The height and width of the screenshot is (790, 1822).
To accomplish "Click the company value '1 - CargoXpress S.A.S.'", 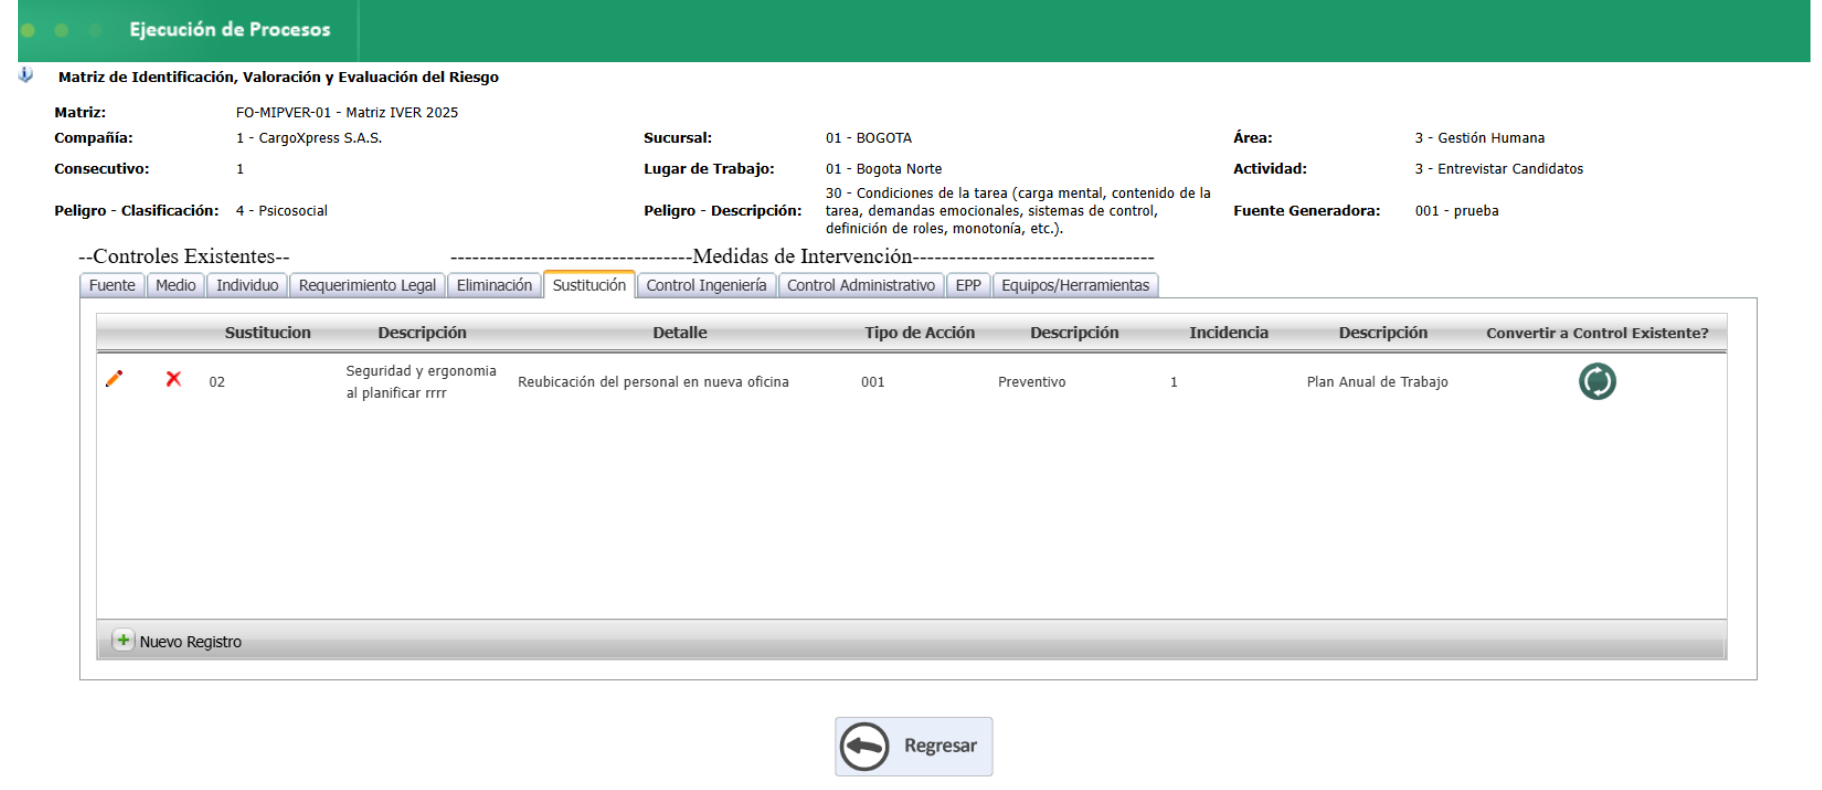I will (309, 138).
